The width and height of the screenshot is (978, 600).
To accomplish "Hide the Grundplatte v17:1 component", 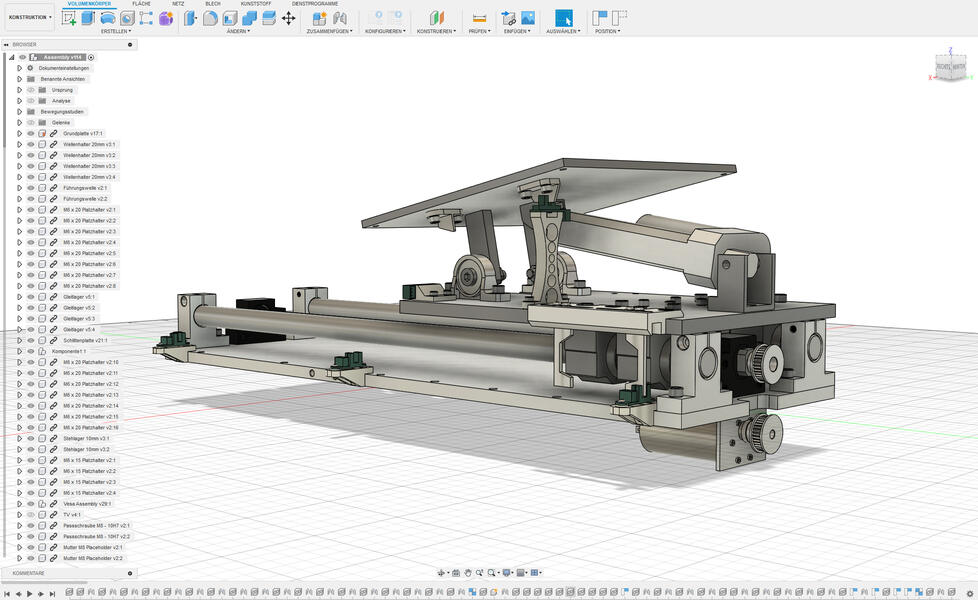I will pyautogui.click(x=31, y=133).
